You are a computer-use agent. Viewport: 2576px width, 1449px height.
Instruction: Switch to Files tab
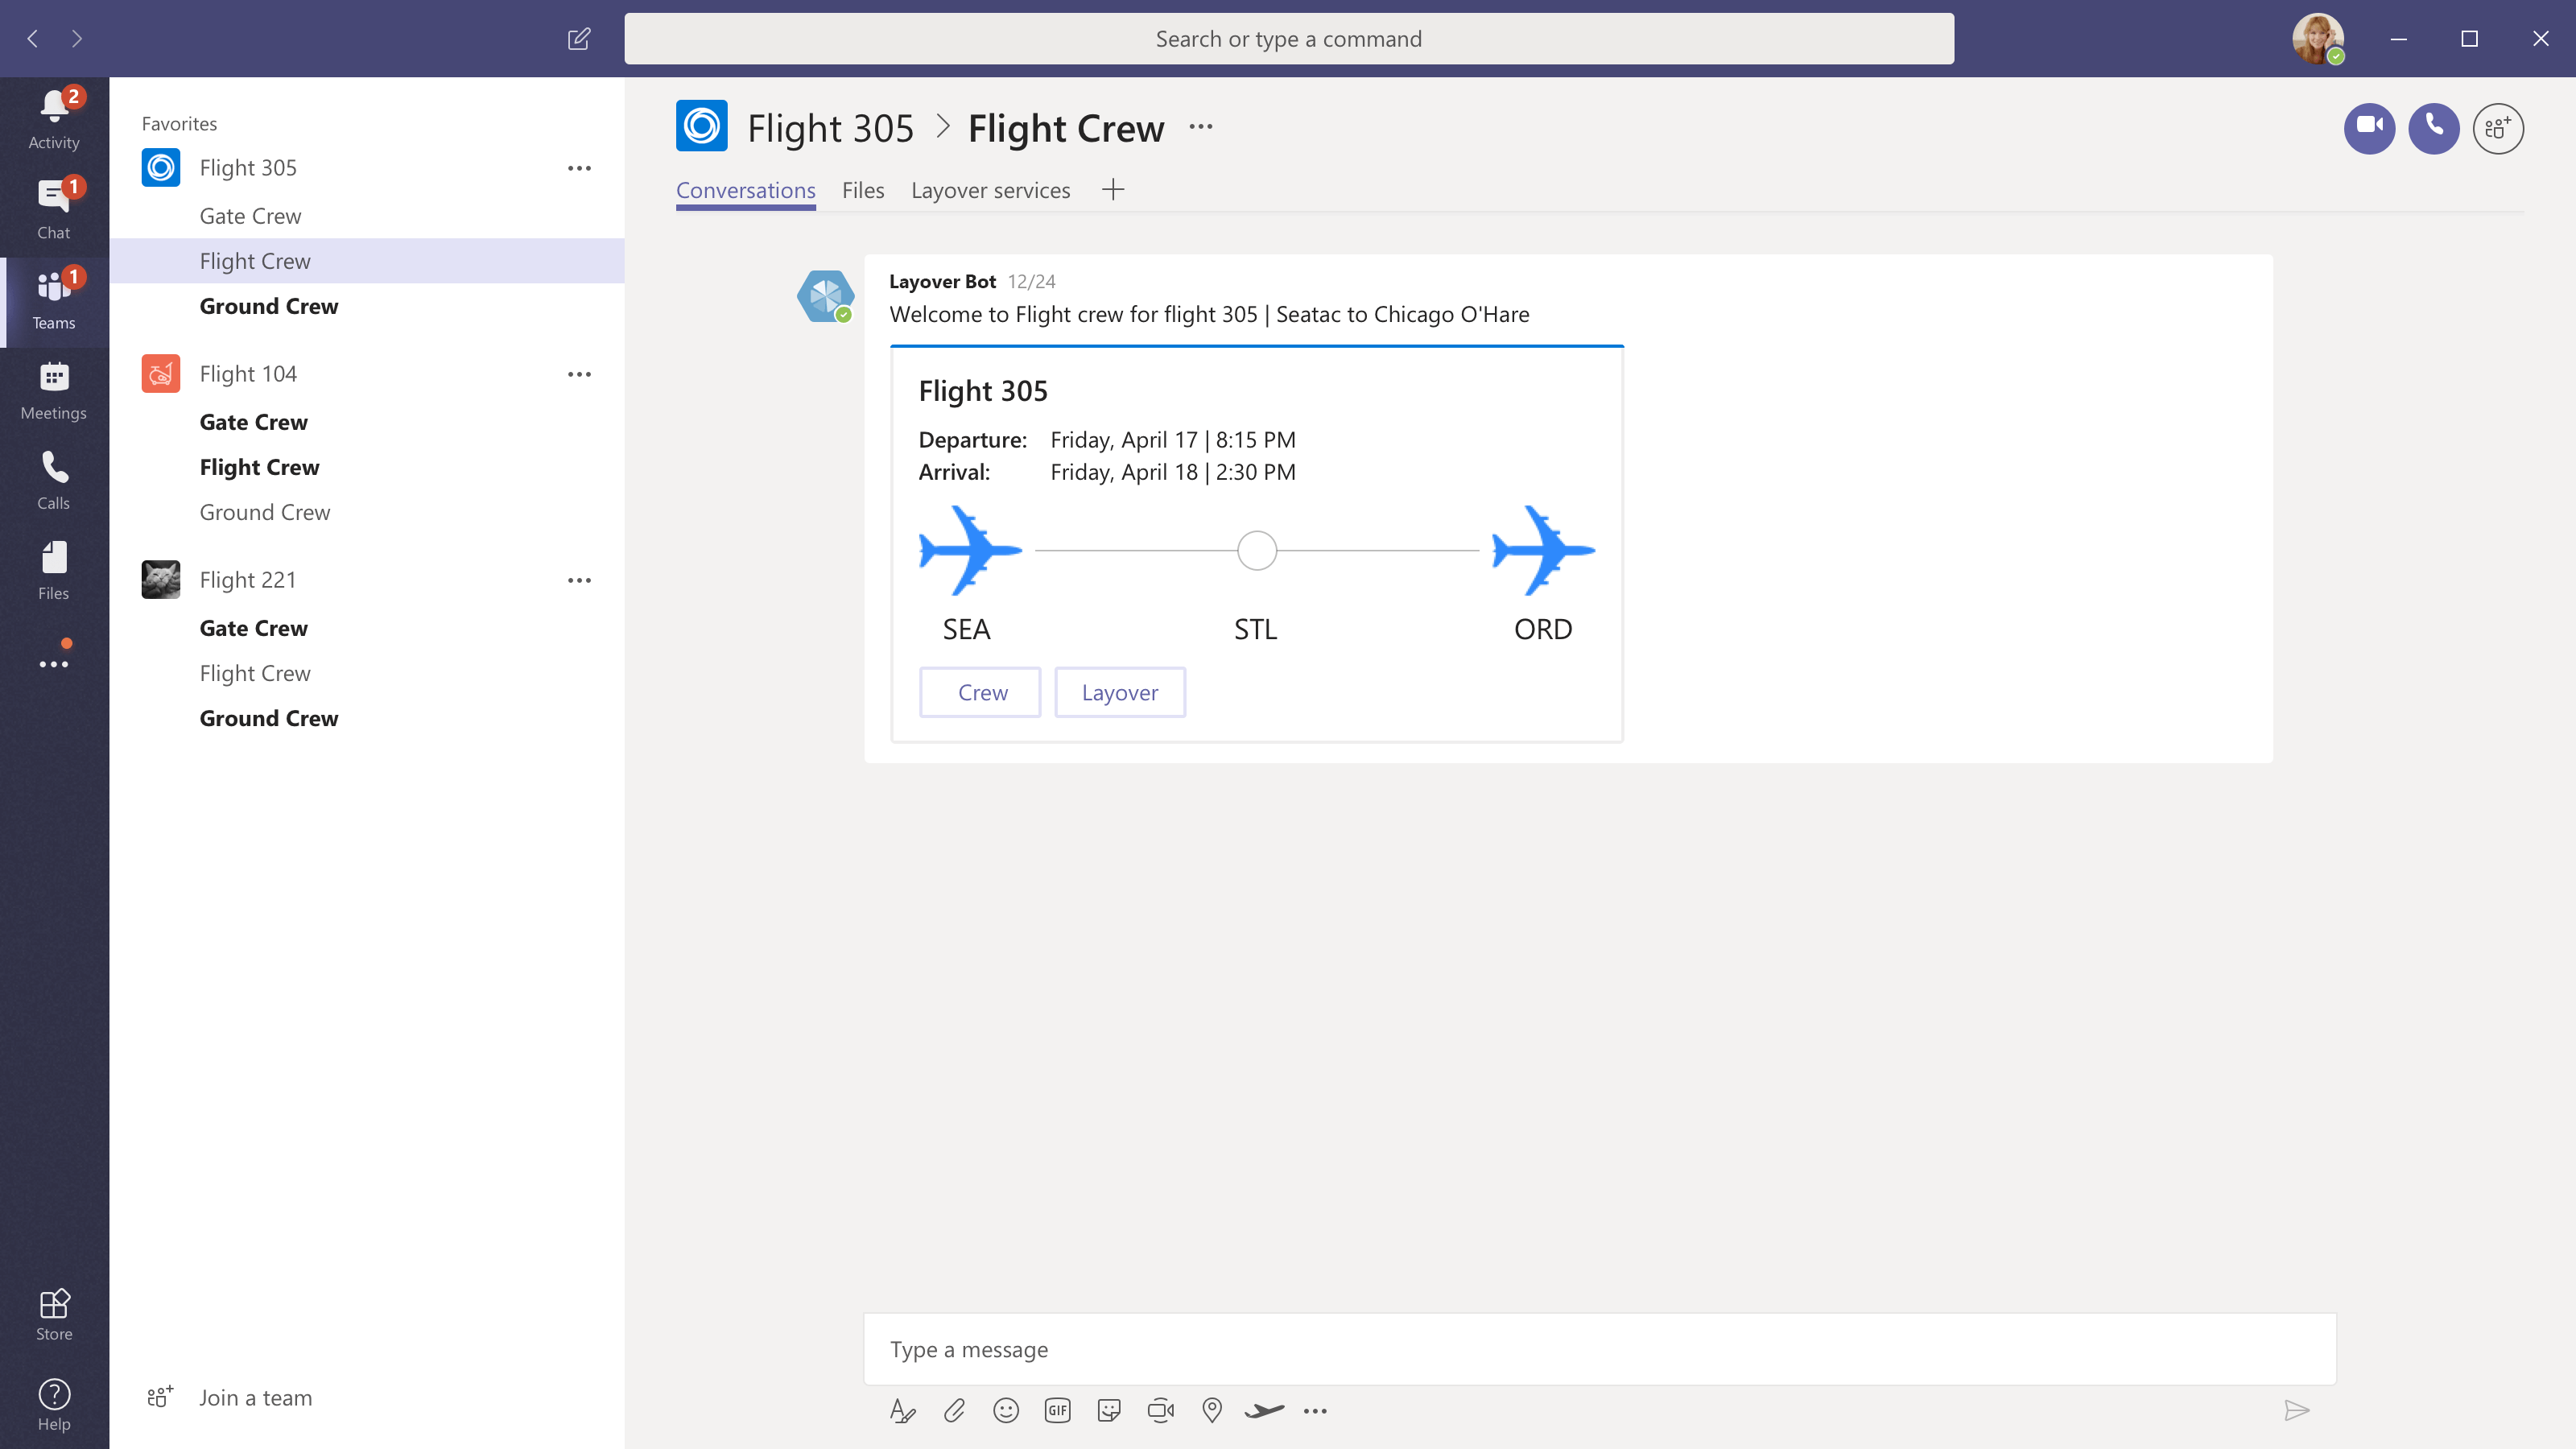863,190
